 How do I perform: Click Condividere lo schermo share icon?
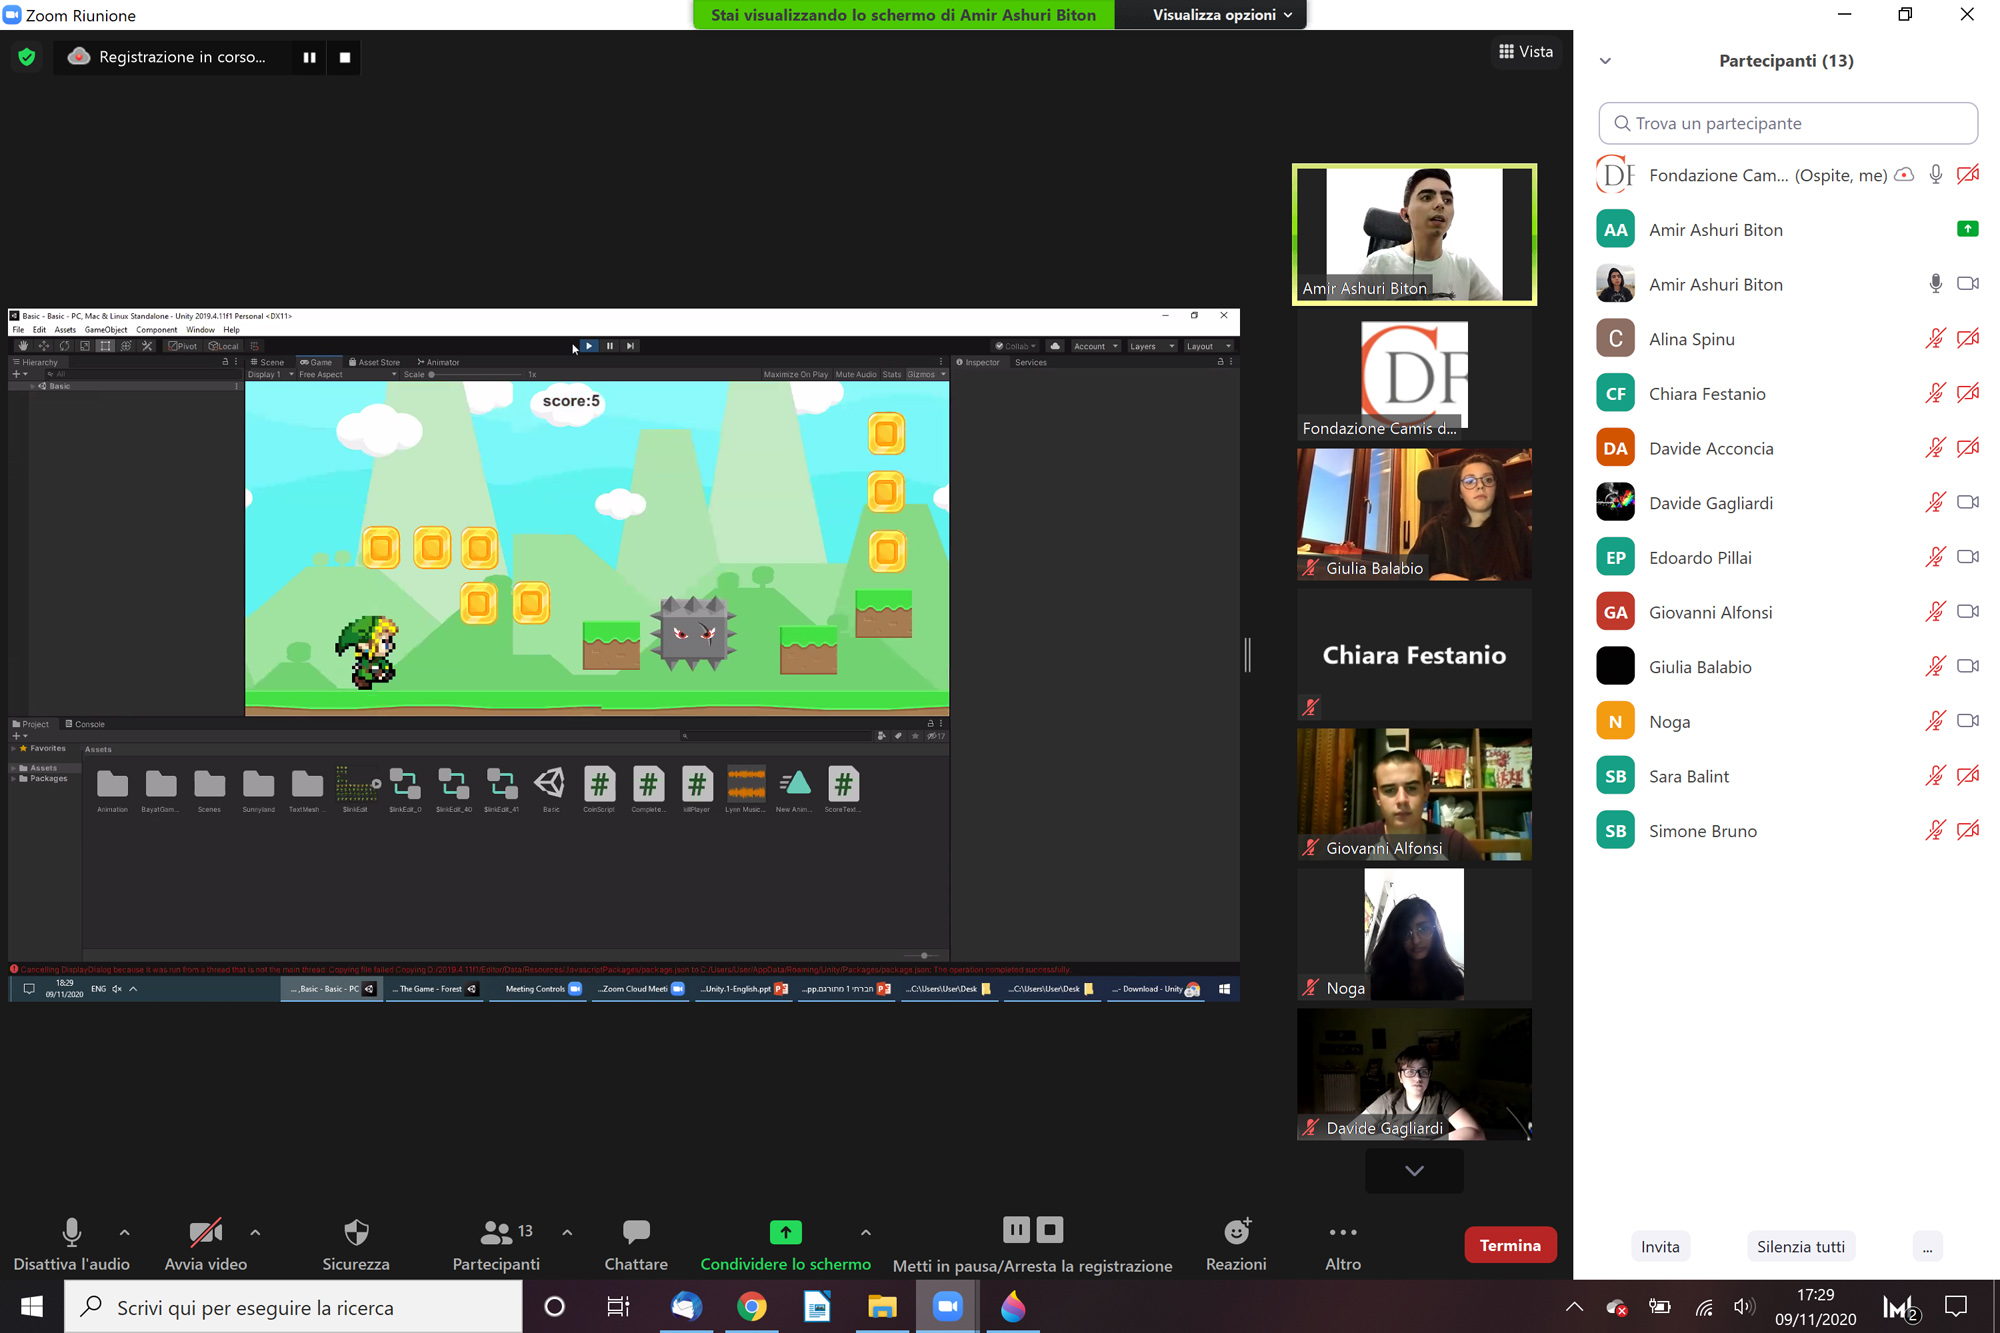point(786,1232)
